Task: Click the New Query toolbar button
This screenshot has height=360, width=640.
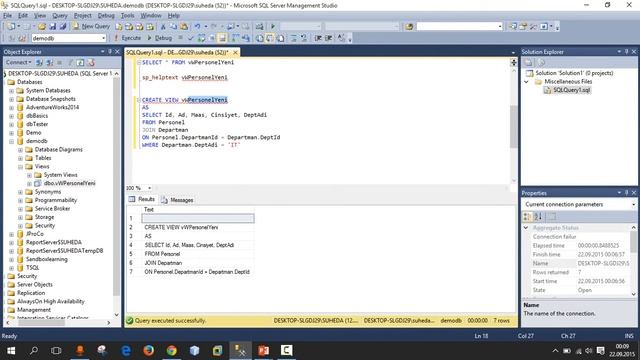Action: click(91, 27)
